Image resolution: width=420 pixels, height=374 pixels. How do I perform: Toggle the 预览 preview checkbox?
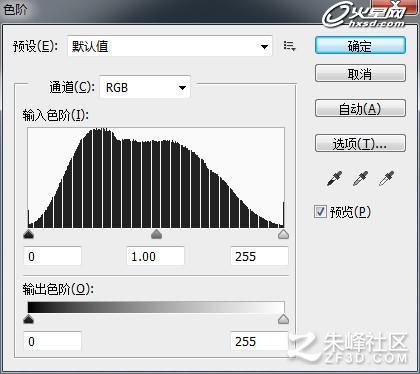[320, 212]
